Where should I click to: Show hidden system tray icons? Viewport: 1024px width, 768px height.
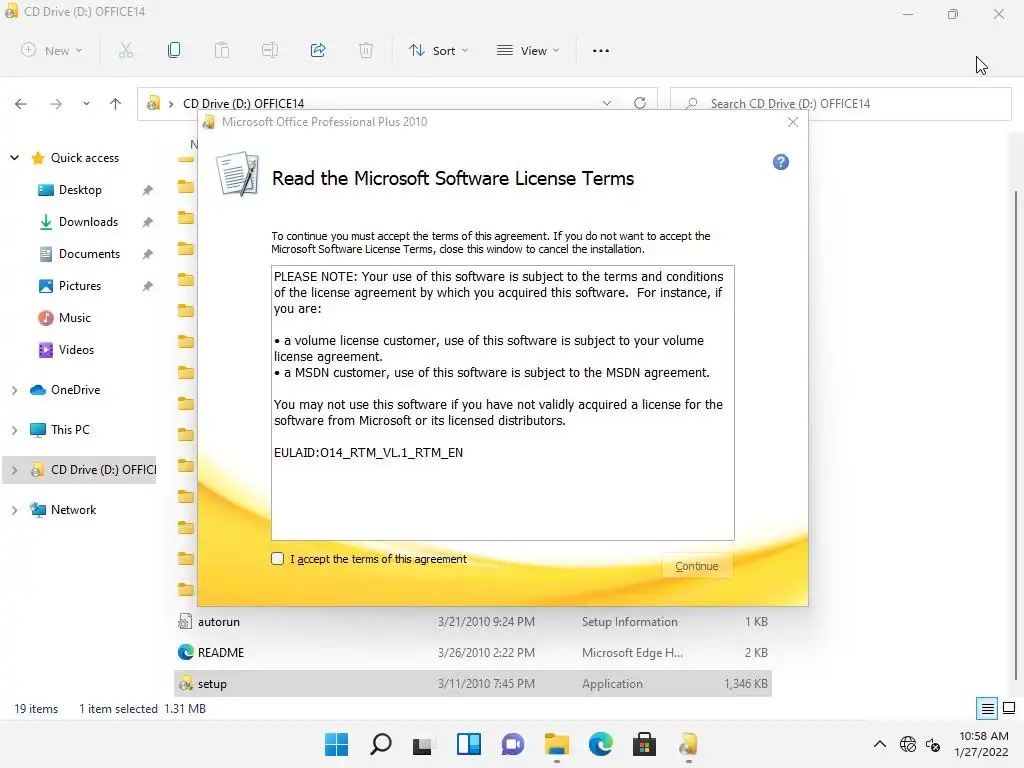[880, 744]
